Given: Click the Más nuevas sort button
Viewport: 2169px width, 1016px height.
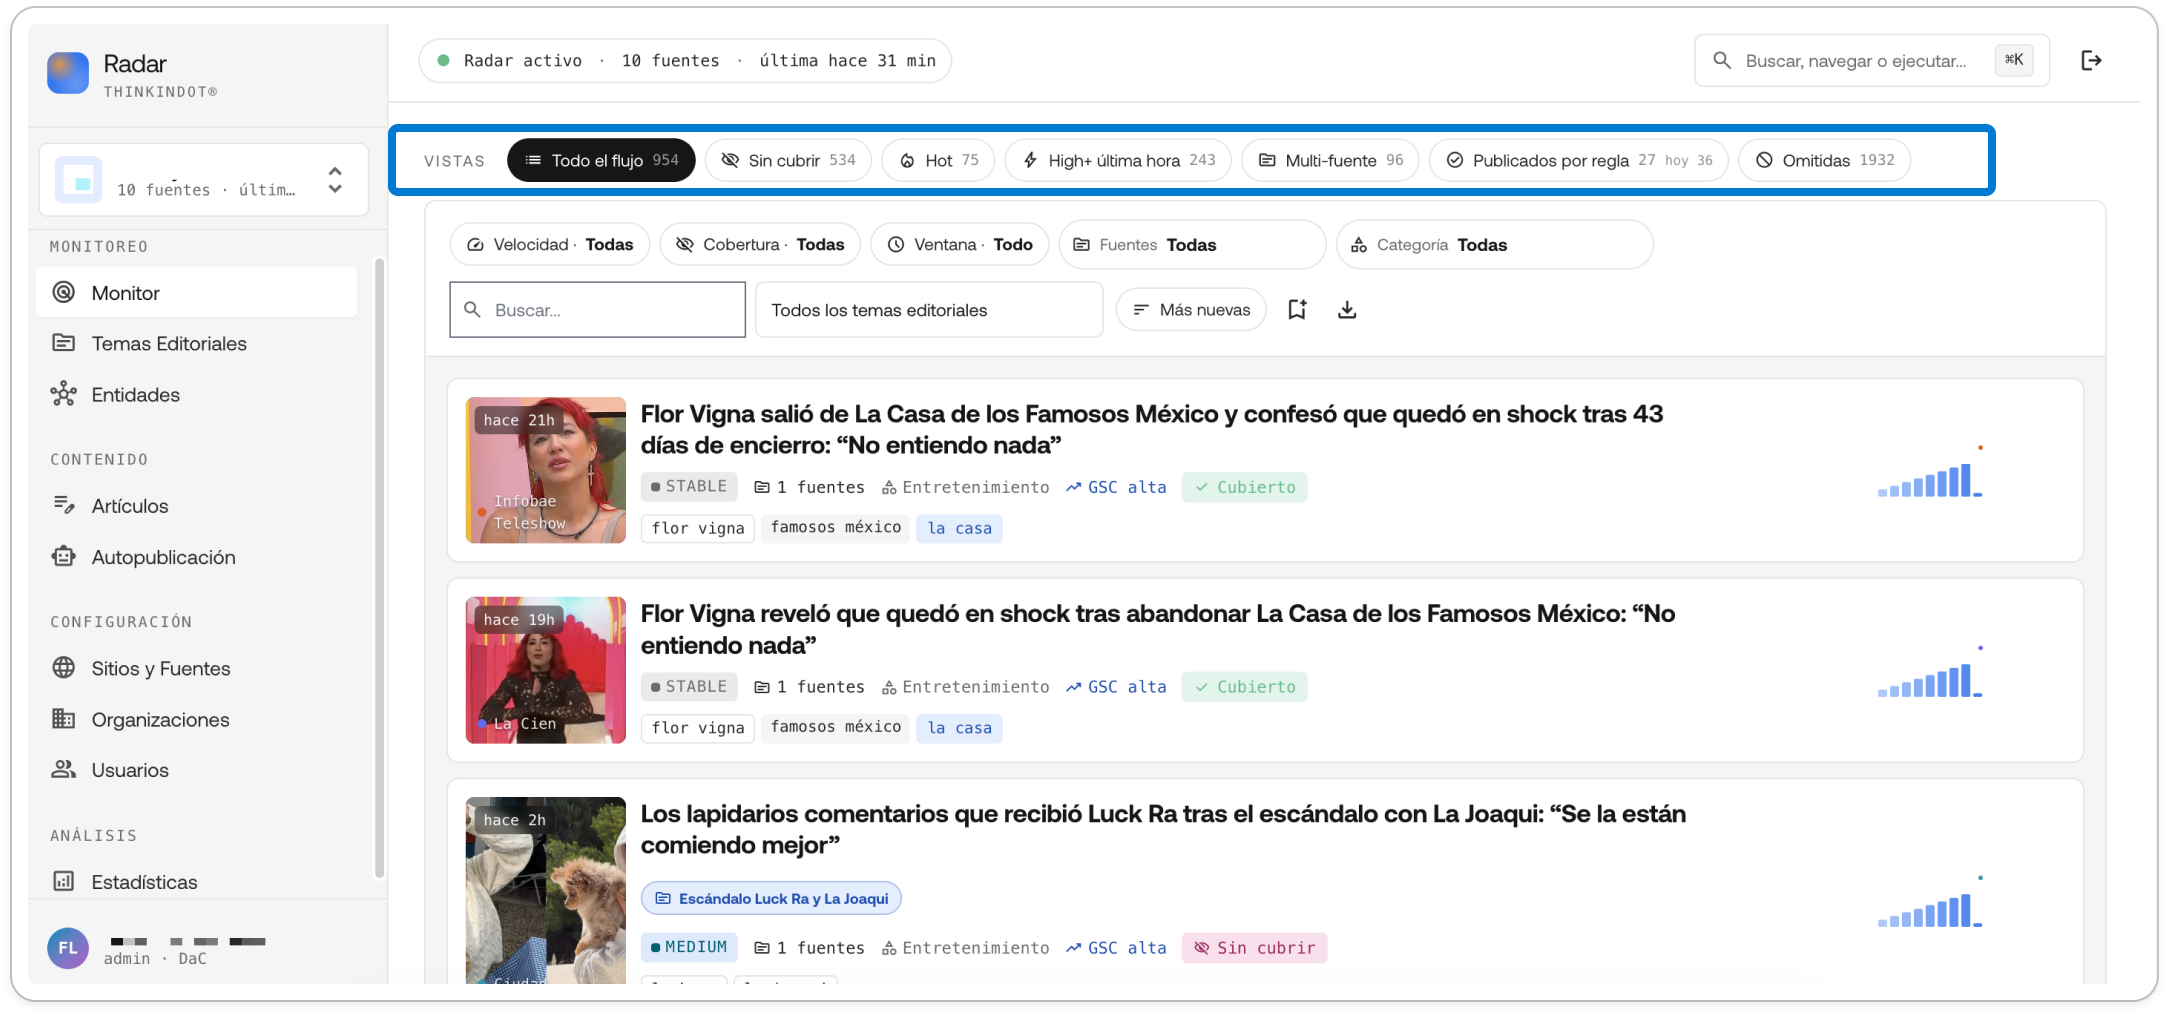Looking at the screenshot, I should pos(1191,310).
